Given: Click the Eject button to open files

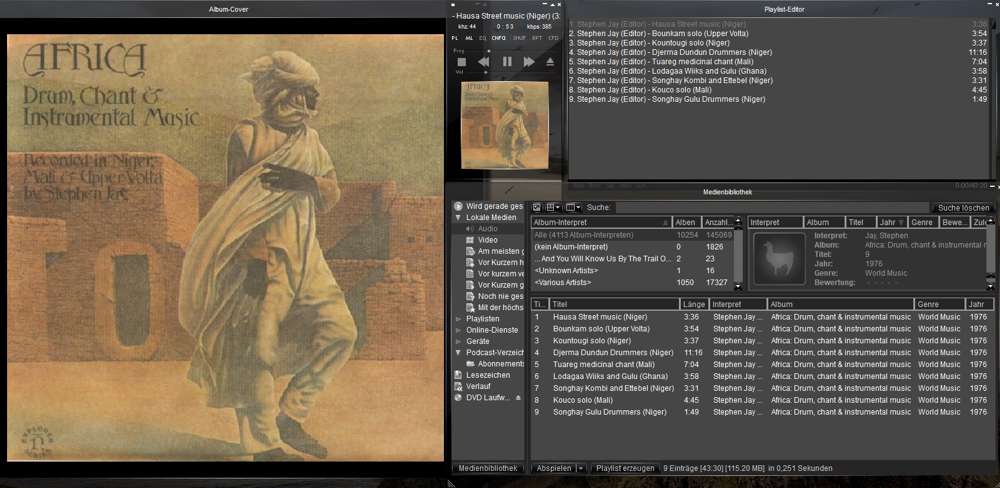Looking at the screenshot, I should click(549, 62).
